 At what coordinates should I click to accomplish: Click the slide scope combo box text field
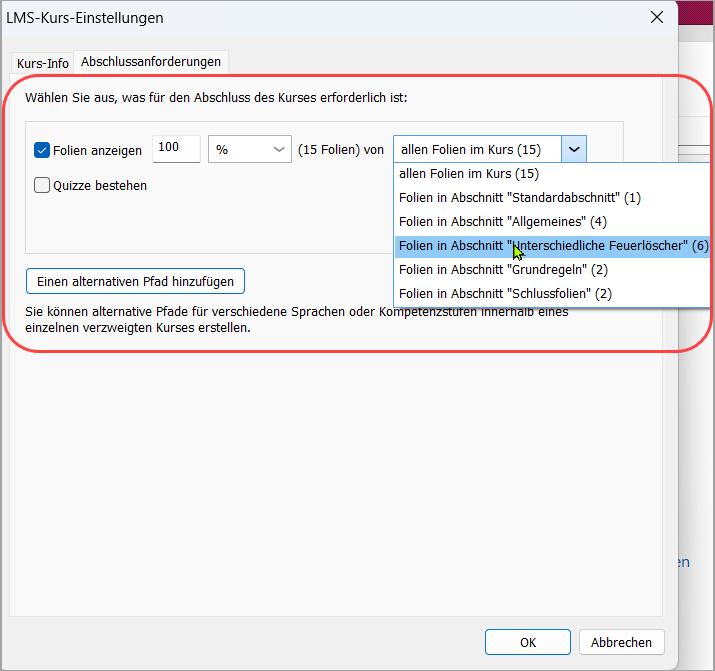click(x=477, y=149)
